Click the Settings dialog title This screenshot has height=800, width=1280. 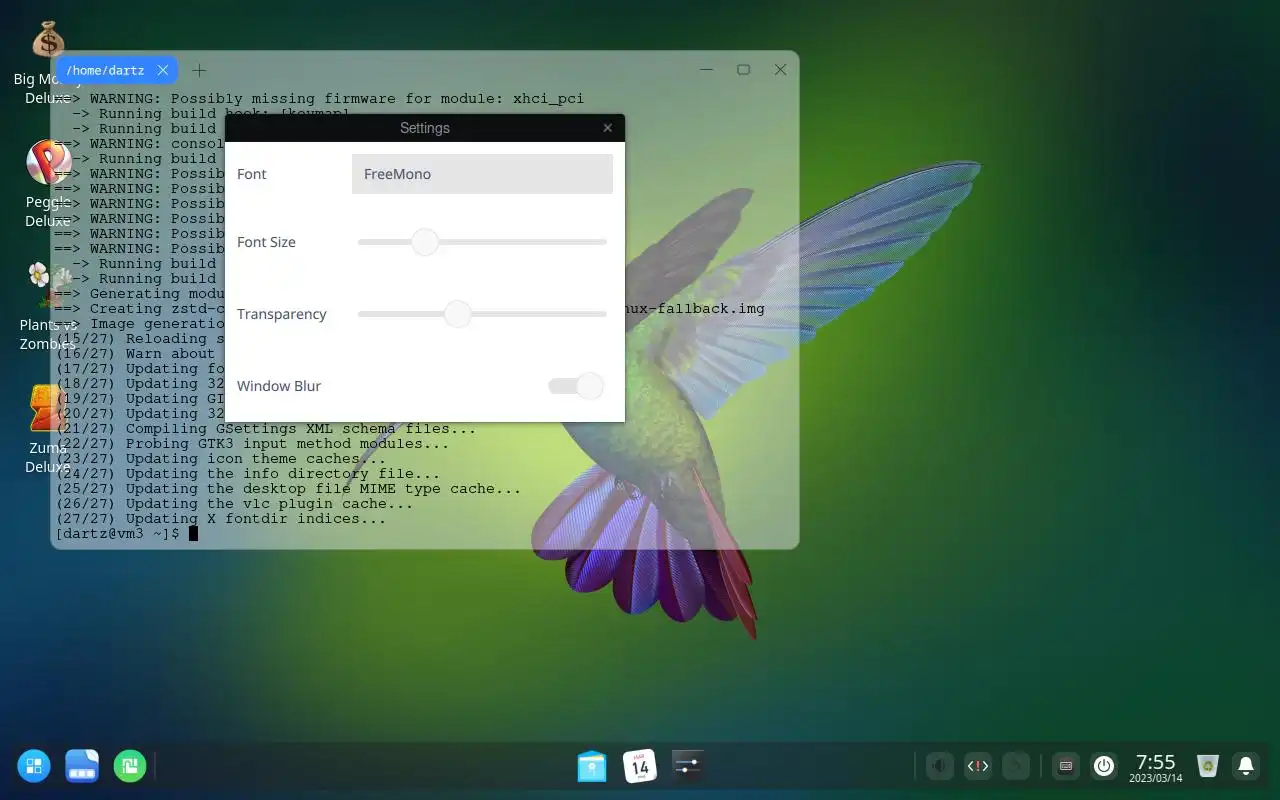coord(425,128)
